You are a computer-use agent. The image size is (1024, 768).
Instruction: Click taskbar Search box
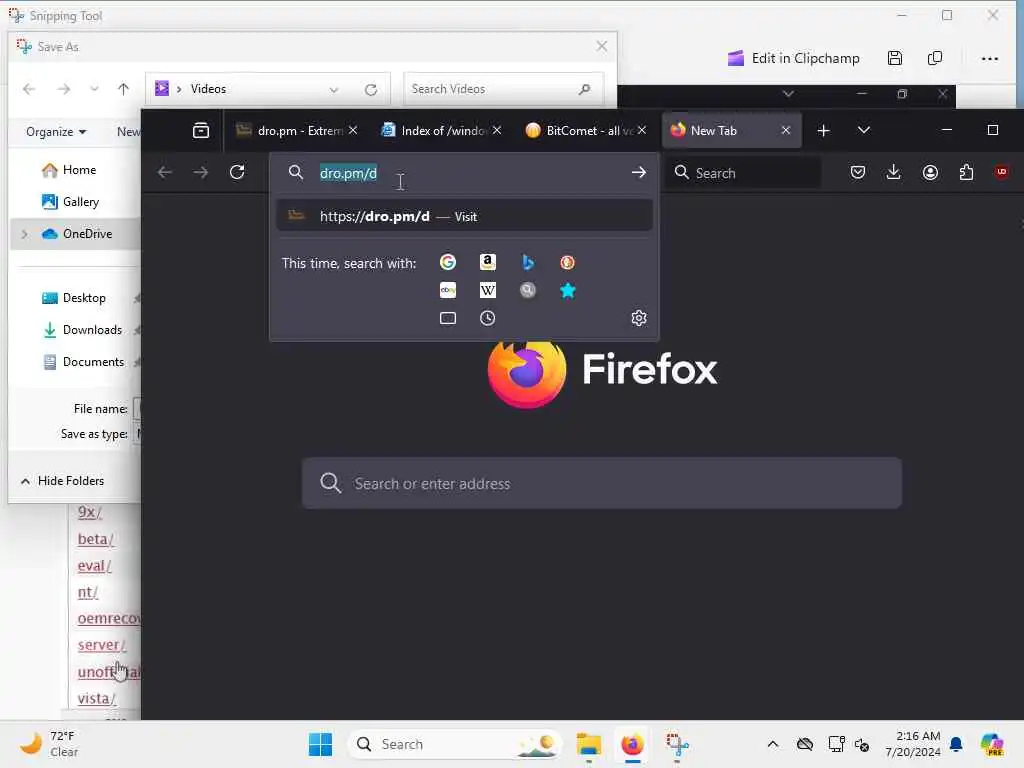[x=455, y=744]
